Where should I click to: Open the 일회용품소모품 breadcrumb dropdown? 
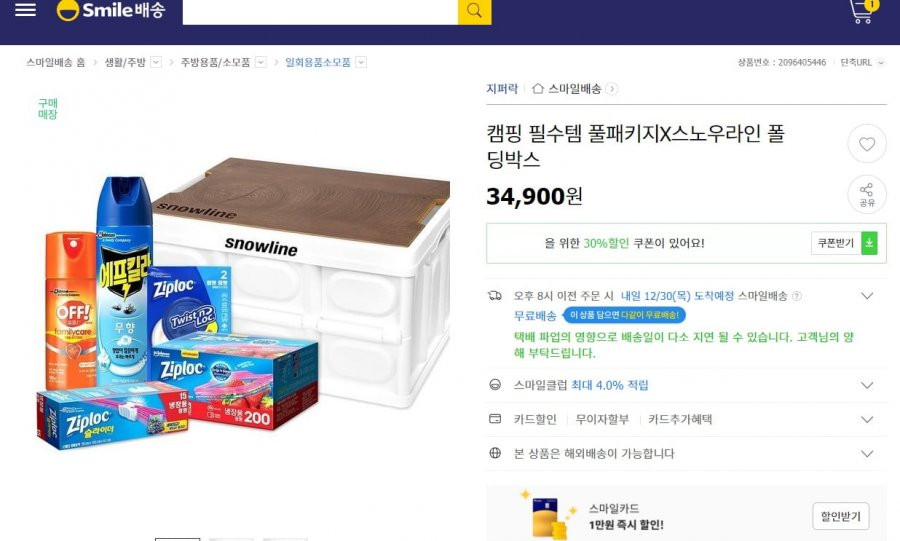click(x=361, y=62)
